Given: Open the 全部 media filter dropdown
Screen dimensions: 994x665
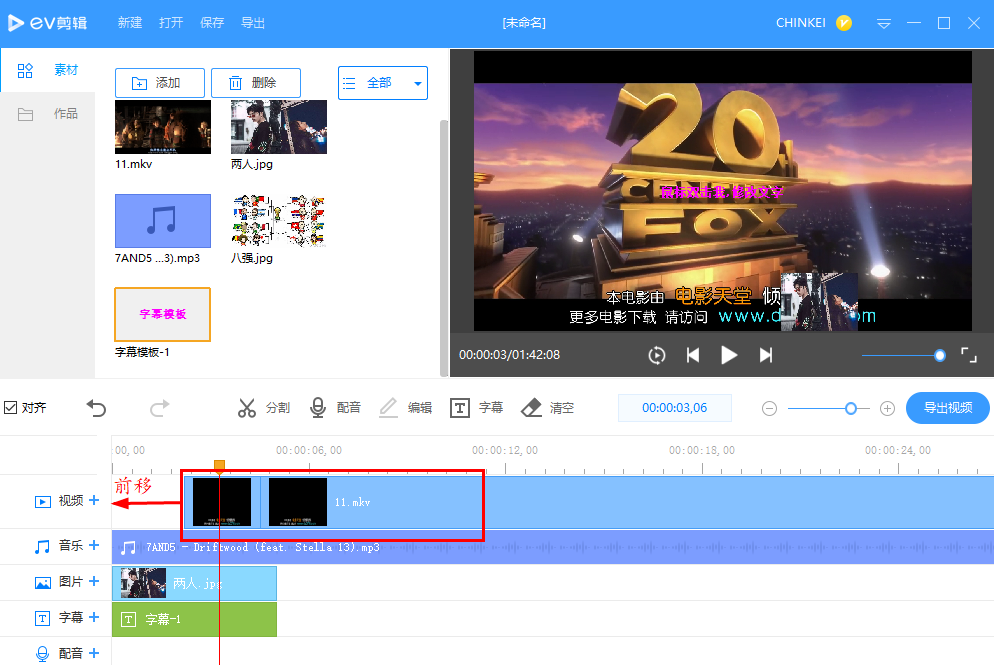Looking at the screenshot, I should (x=383, y=83).
